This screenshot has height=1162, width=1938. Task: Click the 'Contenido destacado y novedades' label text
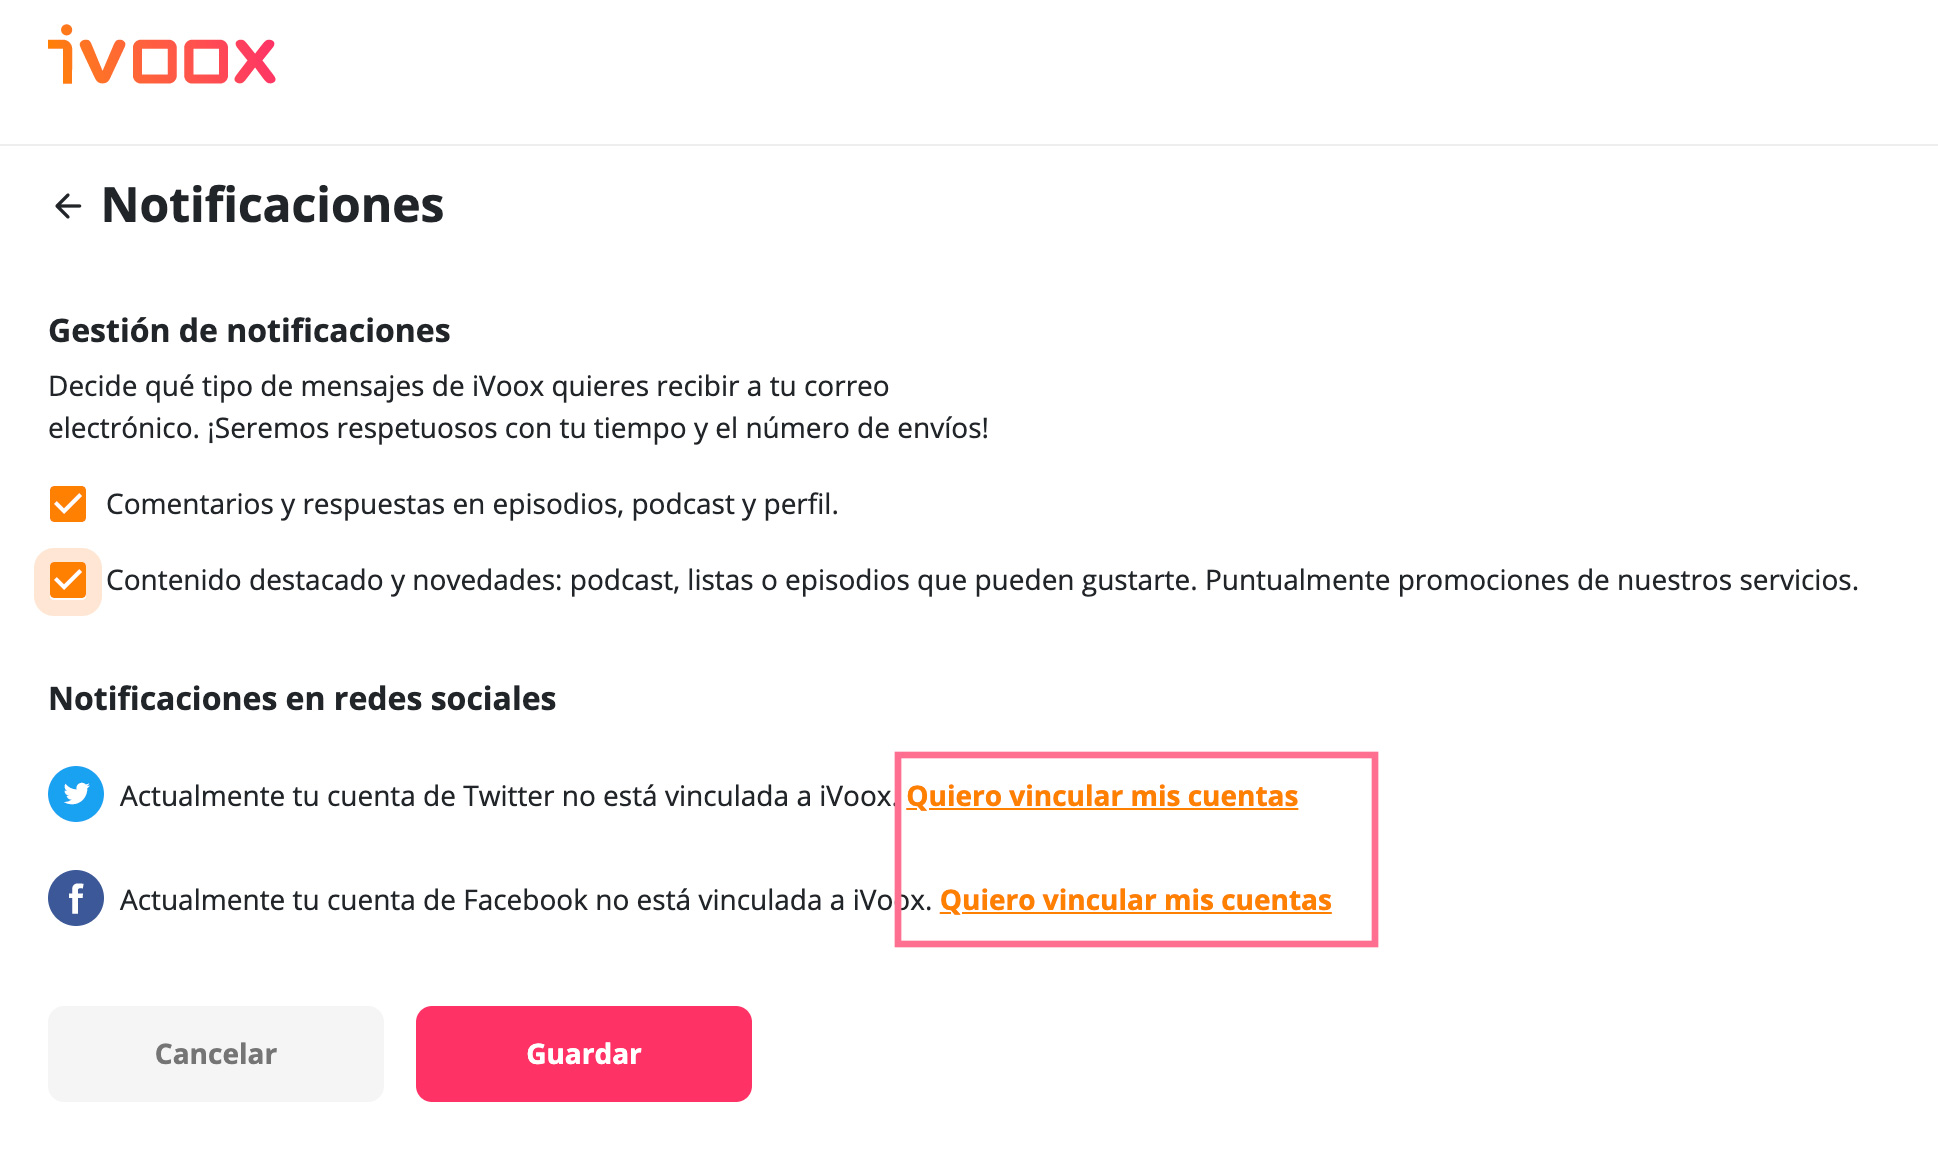click(x=982, y=580)
